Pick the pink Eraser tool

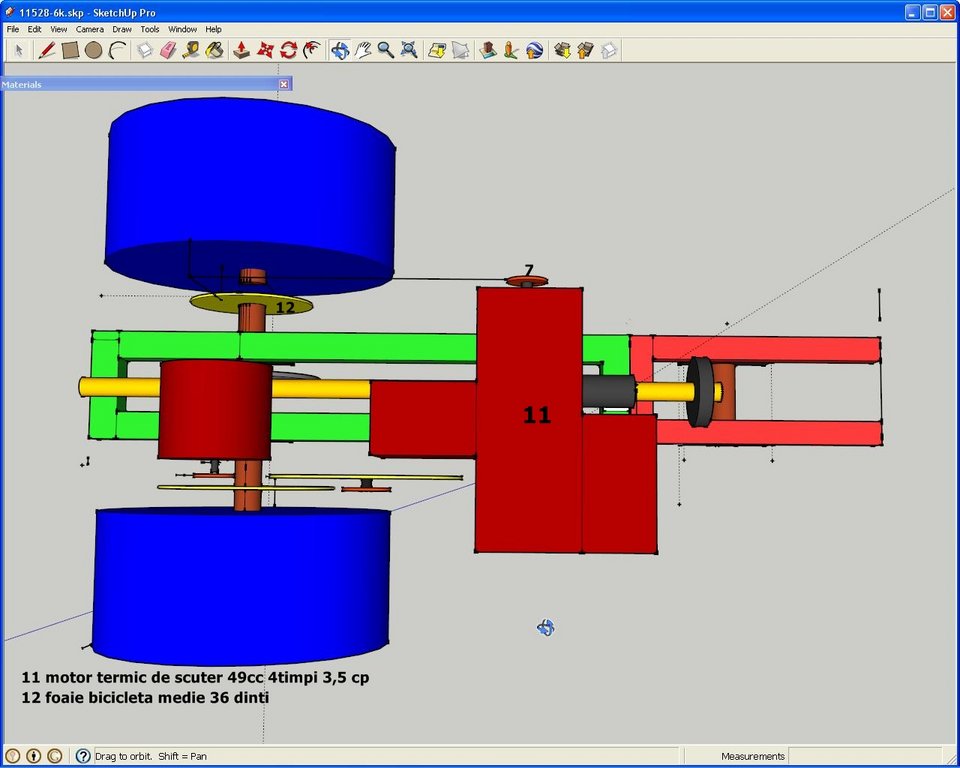pos(168,50)
